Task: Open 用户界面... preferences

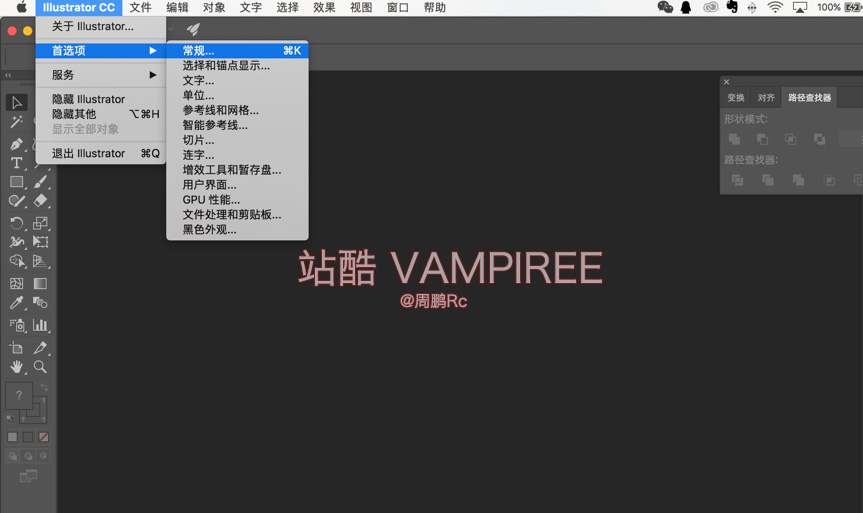Action: [237, 185]
